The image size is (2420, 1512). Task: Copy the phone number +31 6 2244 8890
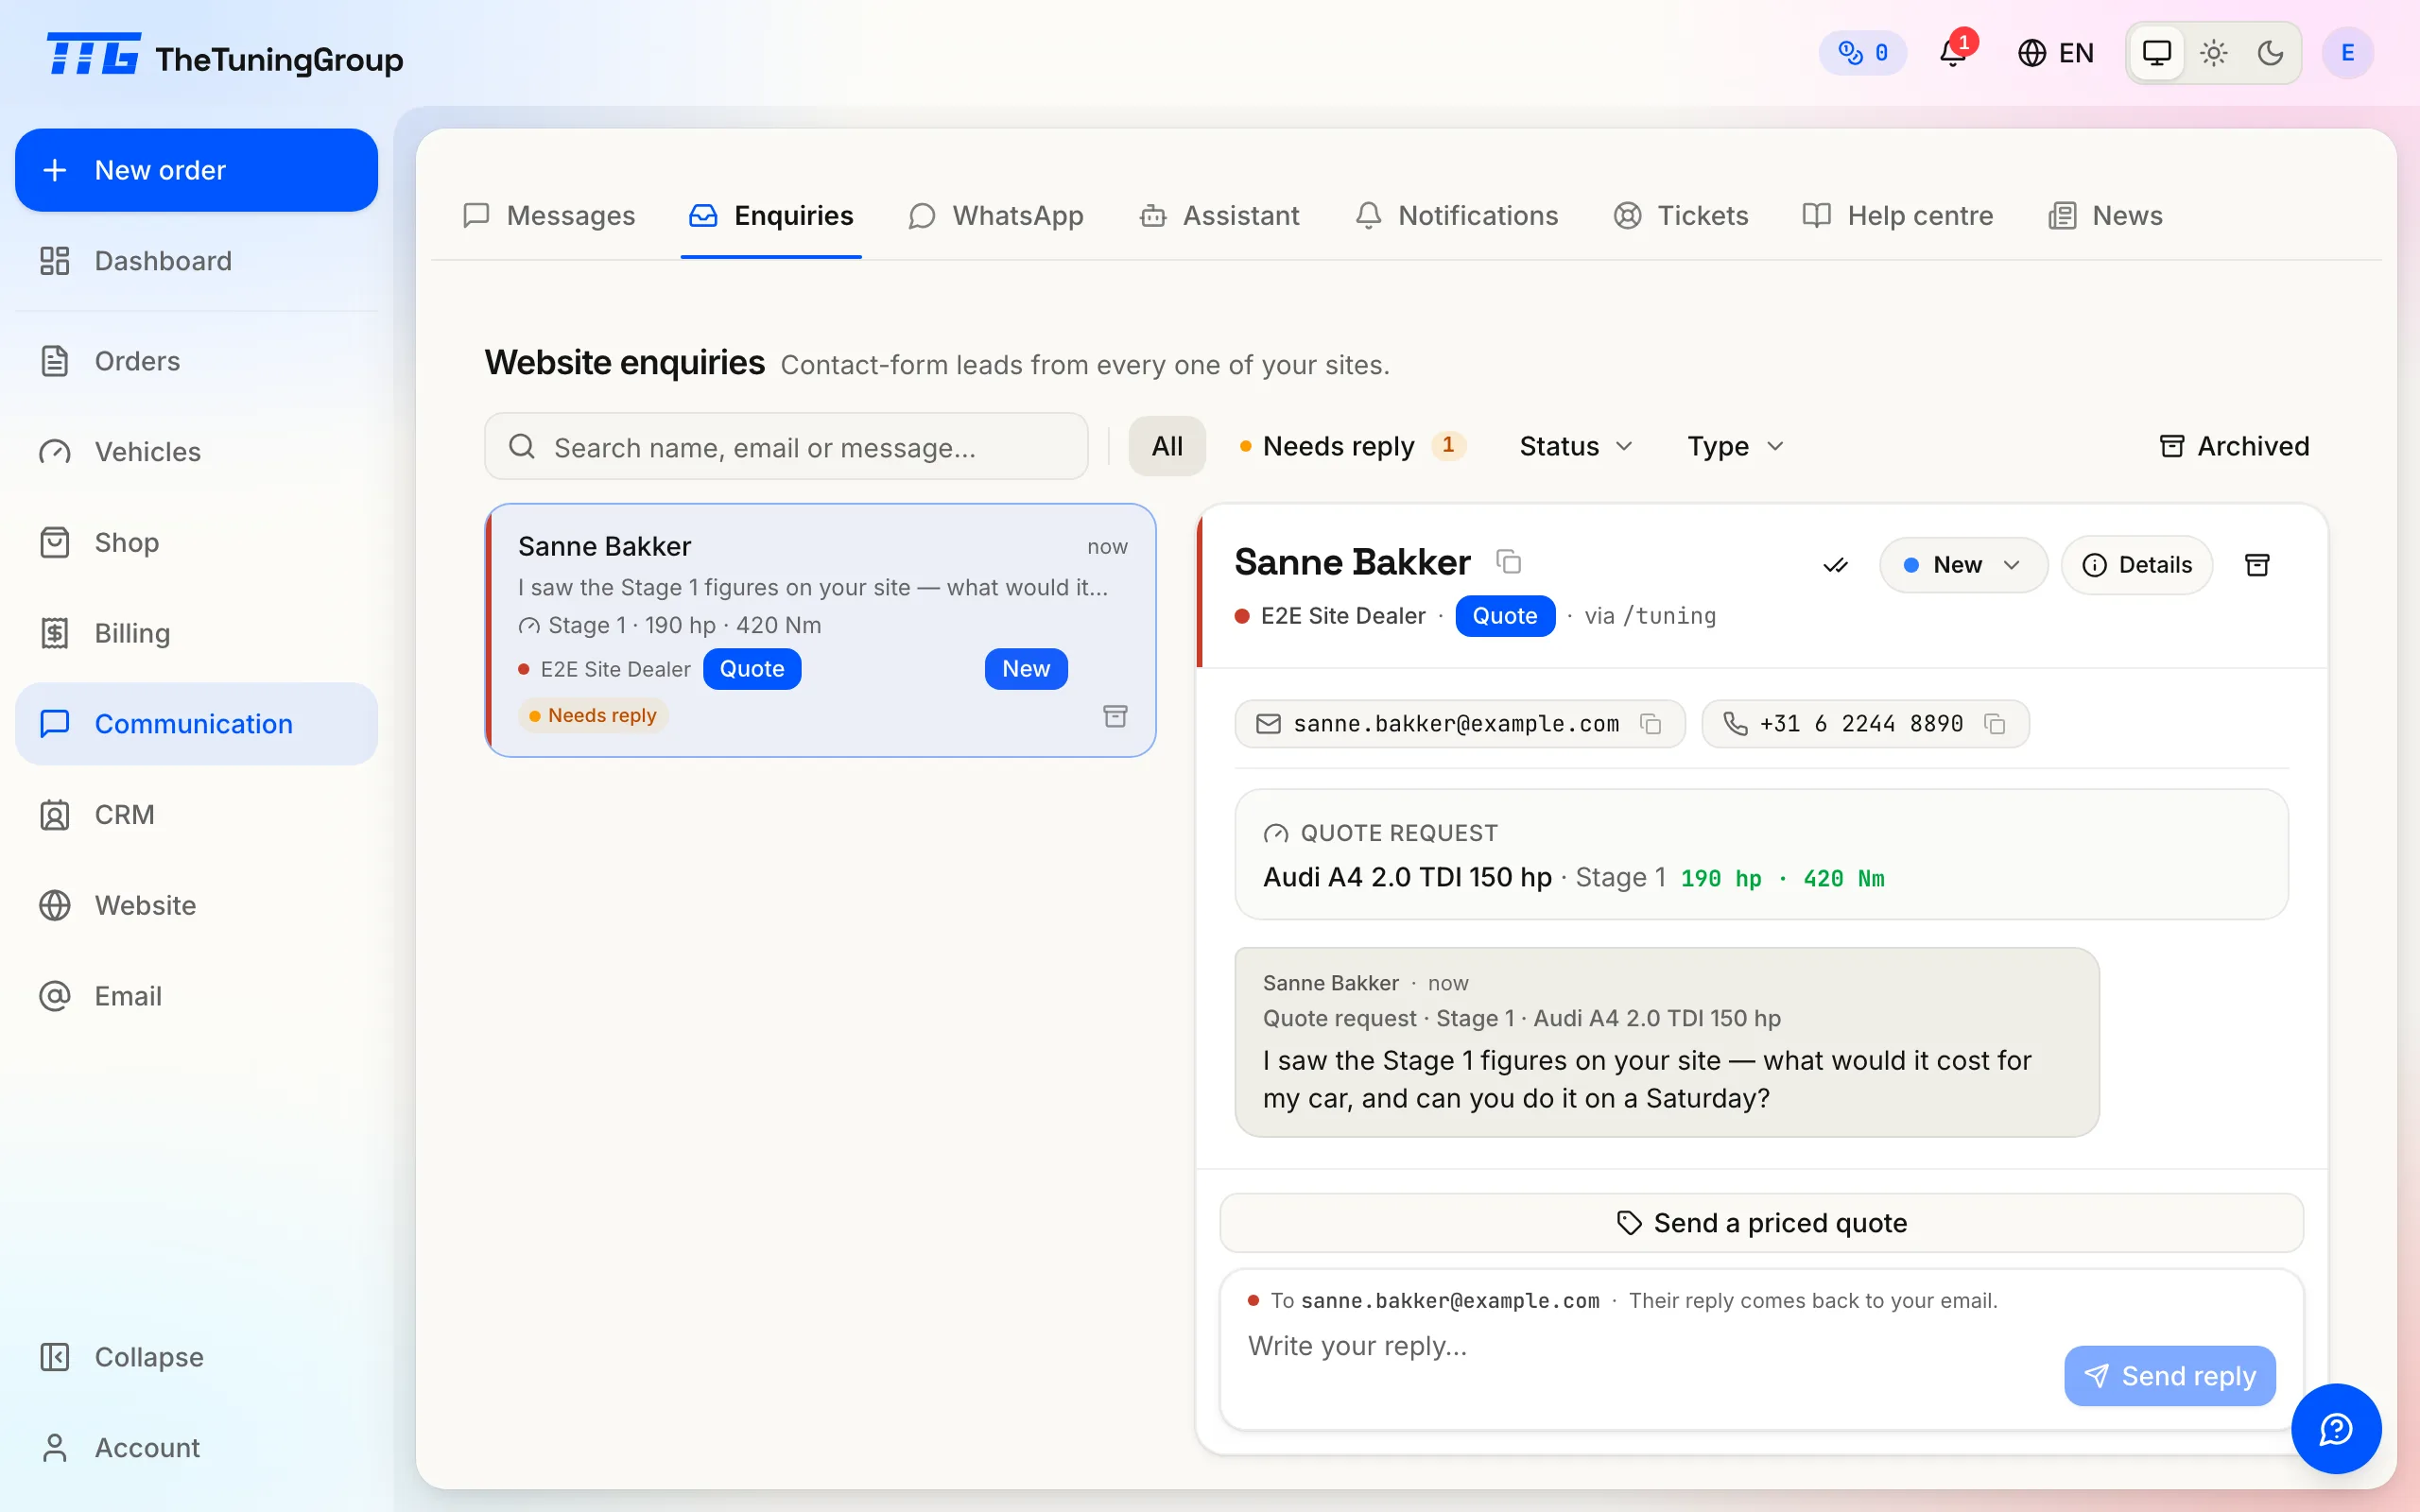(1995, 724)
